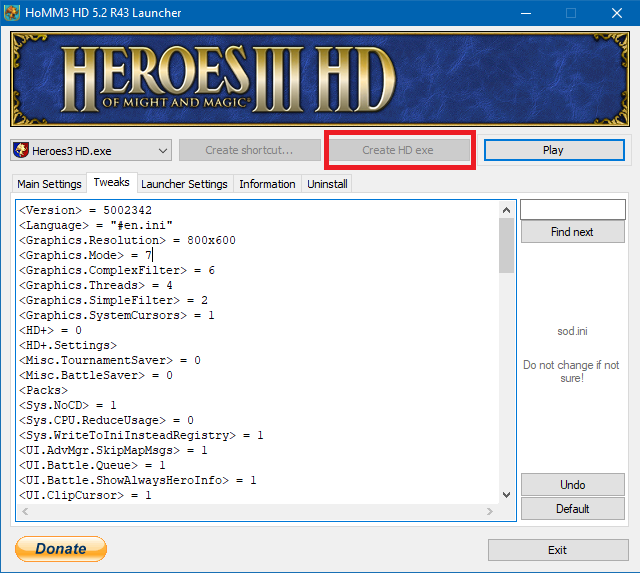Viewport: 640px width, 573px height.
Task: Click the horizontal scrollbar right arrow
Action: coord(490,511)
